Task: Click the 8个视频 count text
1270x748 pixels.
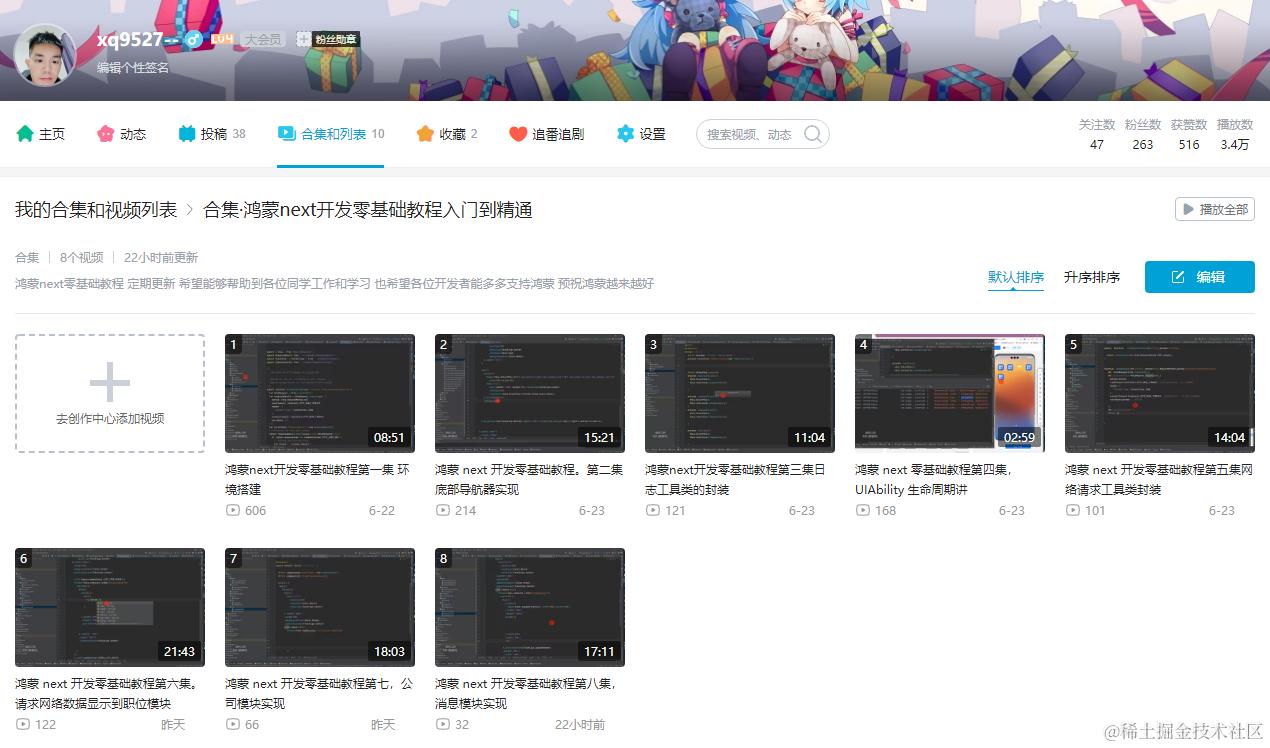Action: 81,257
